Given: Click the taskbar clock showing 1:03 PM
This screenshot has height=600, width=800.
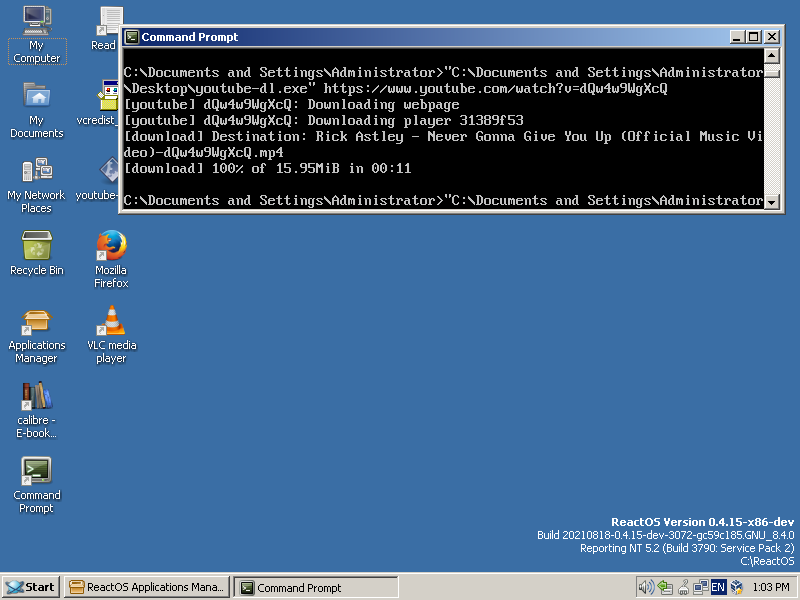Looking at the screenshot, I should click(771, 587).
